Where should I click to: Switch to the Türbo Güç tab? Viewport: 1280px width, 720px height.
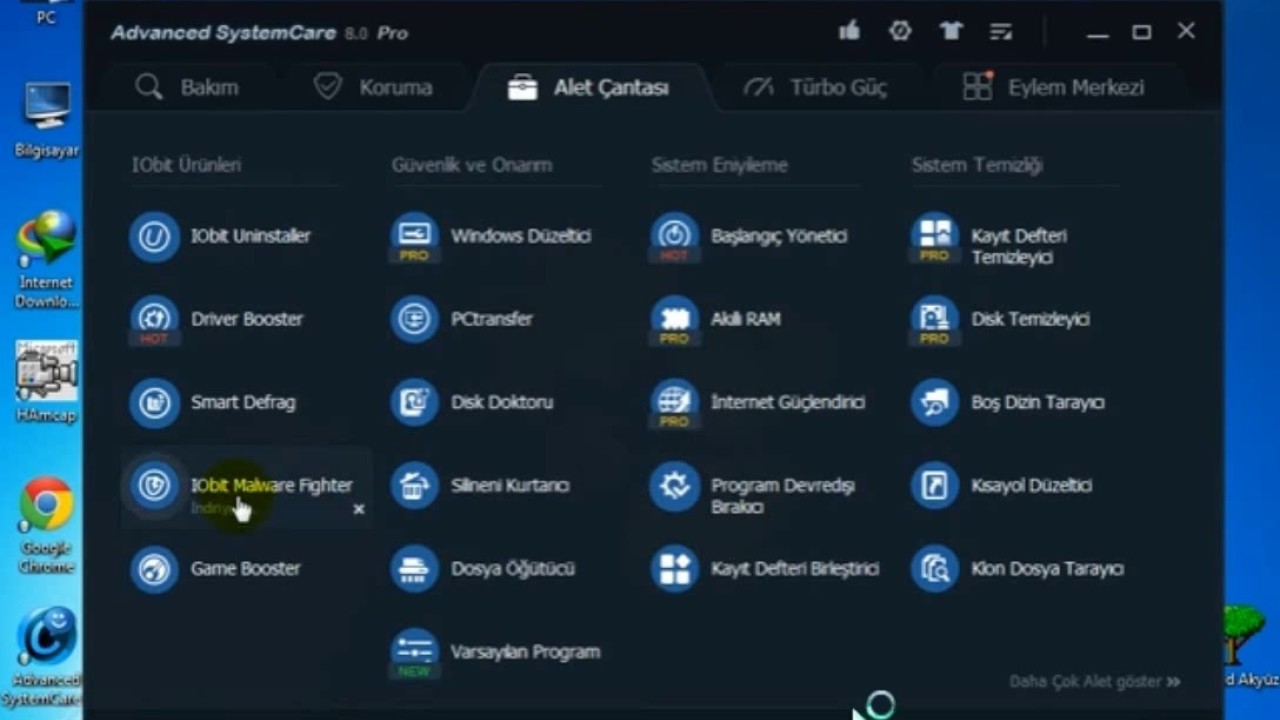[815, 87]
